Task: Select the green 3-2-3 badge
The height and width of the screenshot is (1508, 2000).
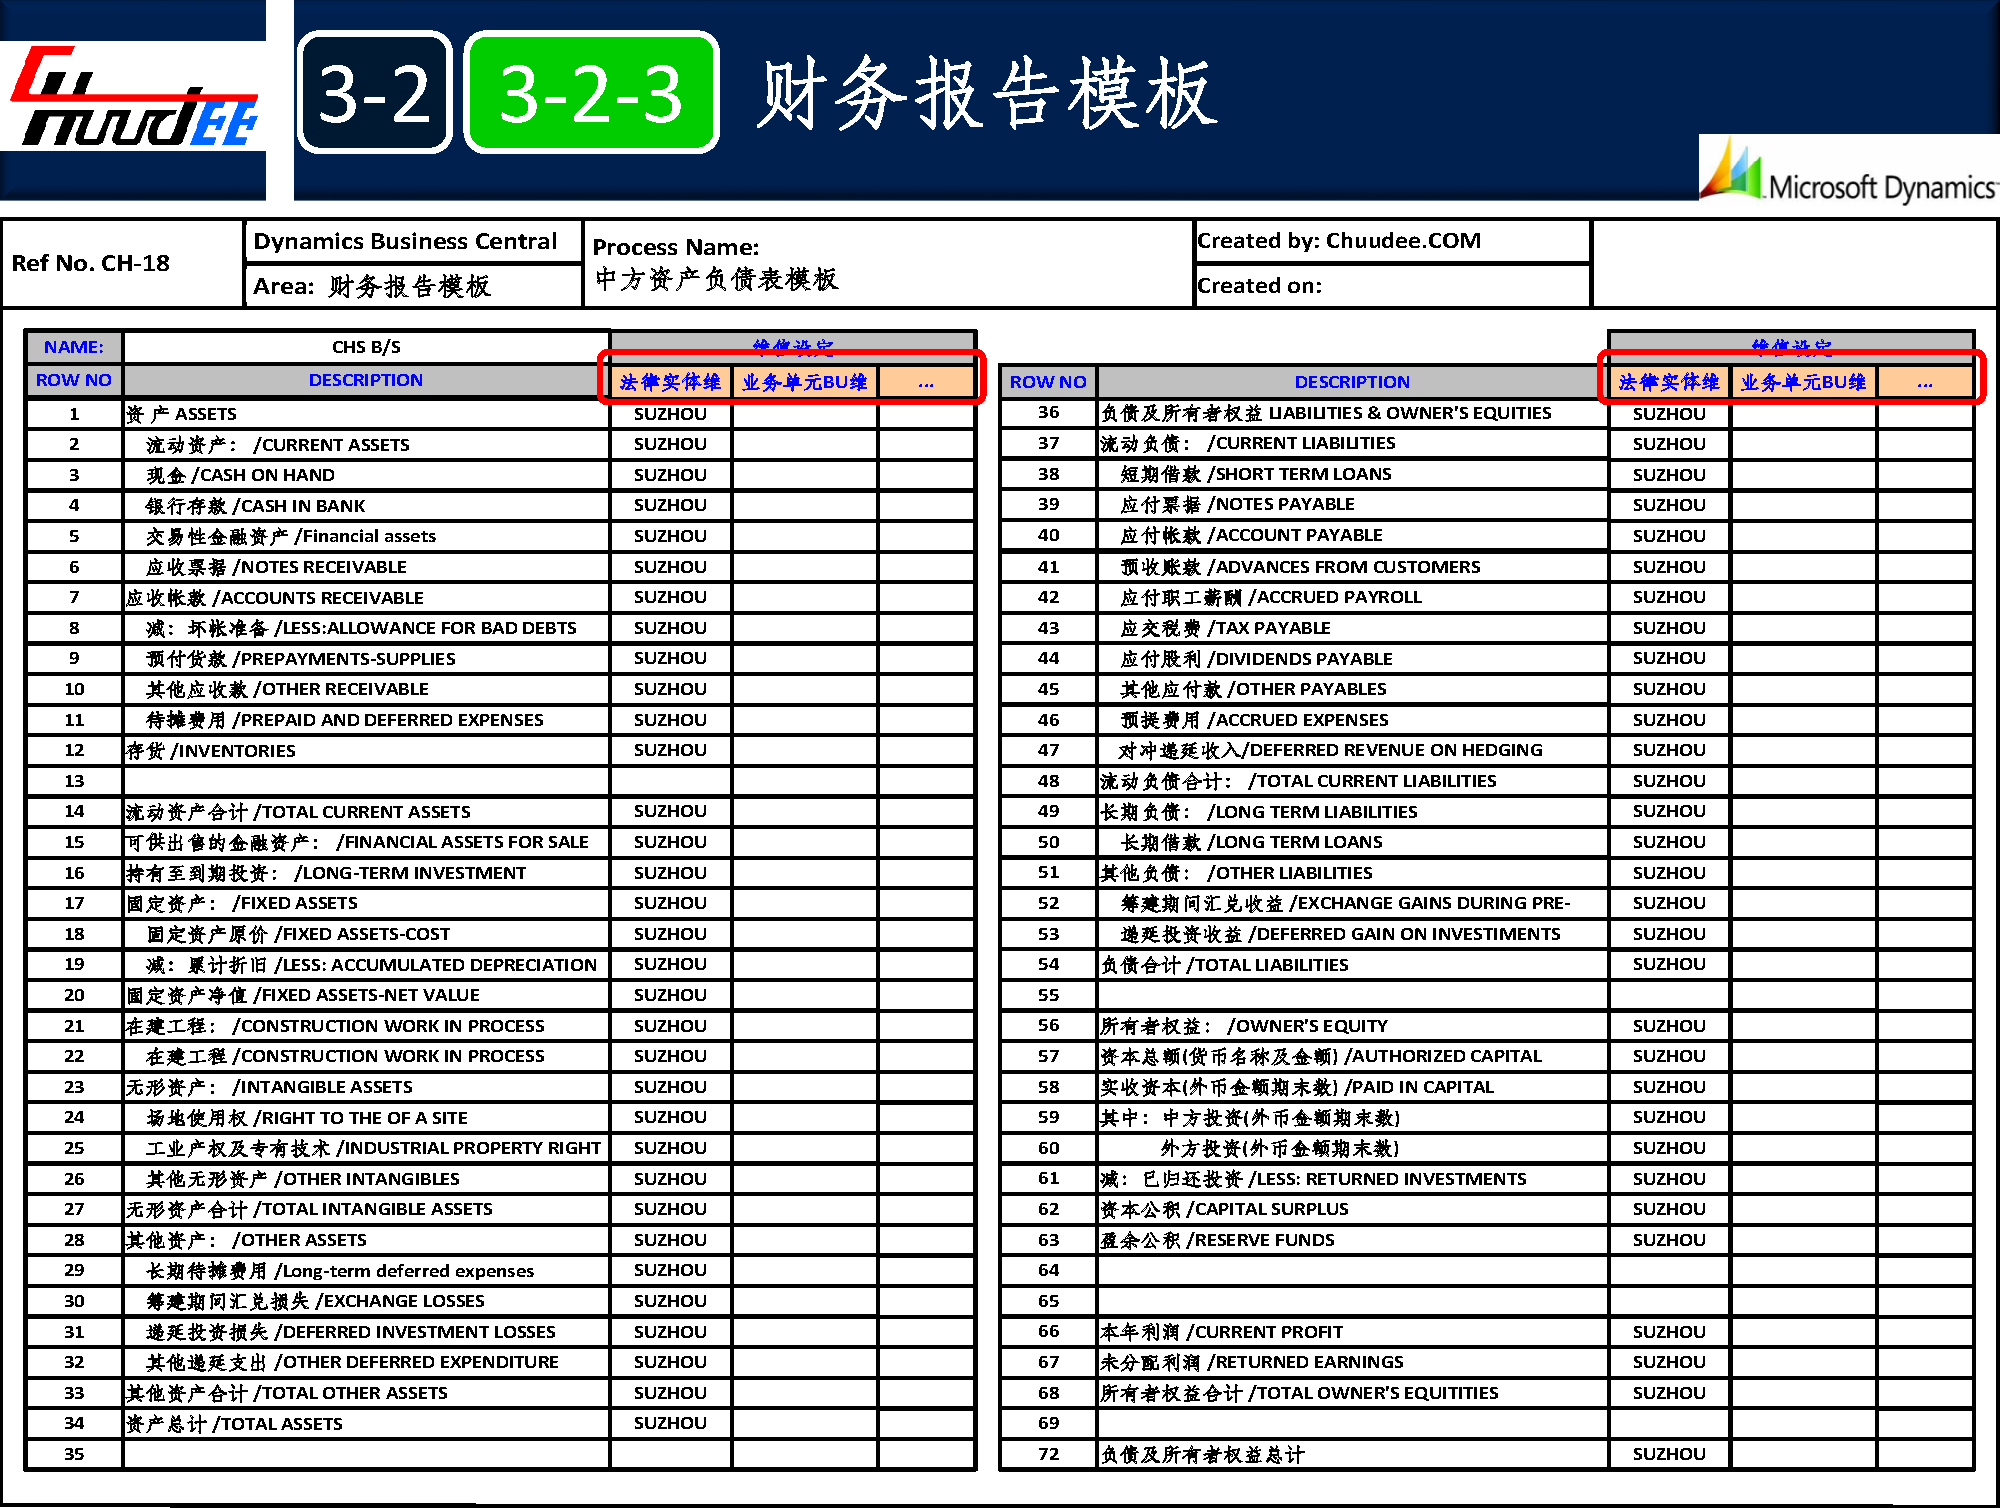Action: point(591,93)
